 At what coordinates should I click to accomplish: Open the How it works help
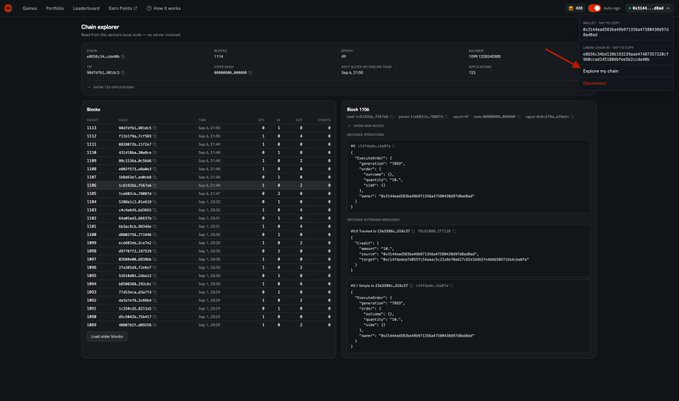point(164,8)
